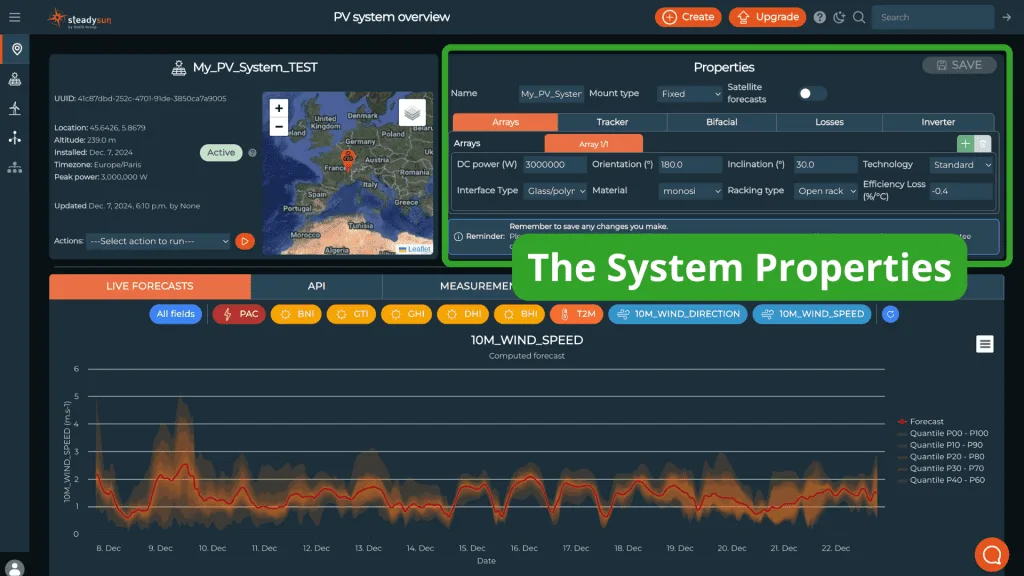Open the Mount type dropdown set to Fixed
This screenshot has height=576, width=1024.
[689, 94]
